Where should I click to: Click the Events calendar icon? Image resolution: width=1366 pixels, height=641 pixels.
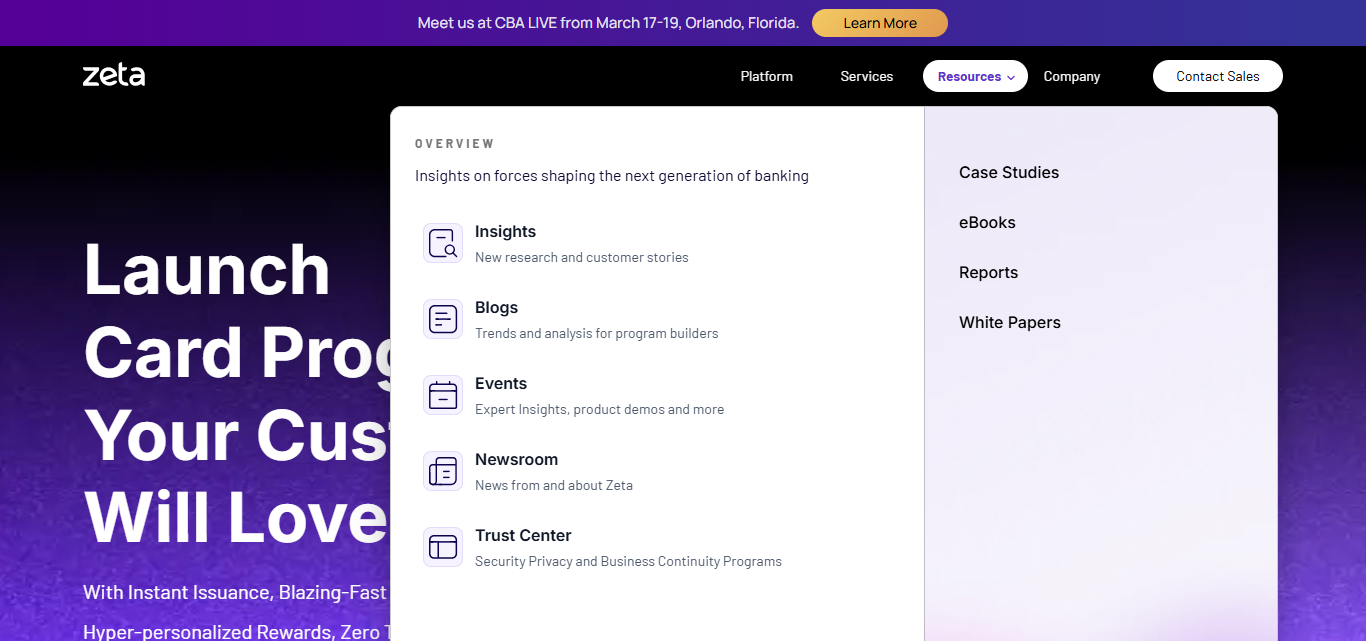coord(443,395)
